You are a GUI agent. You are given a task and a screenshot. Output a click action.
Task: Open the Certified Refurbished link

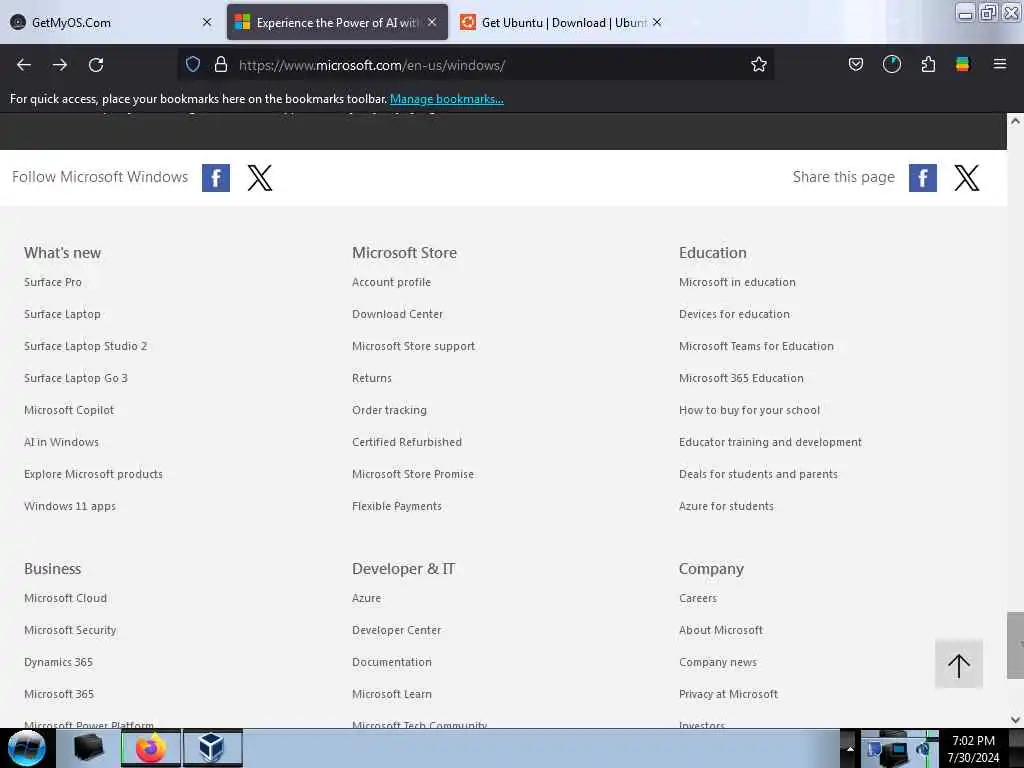pos(407,442)
